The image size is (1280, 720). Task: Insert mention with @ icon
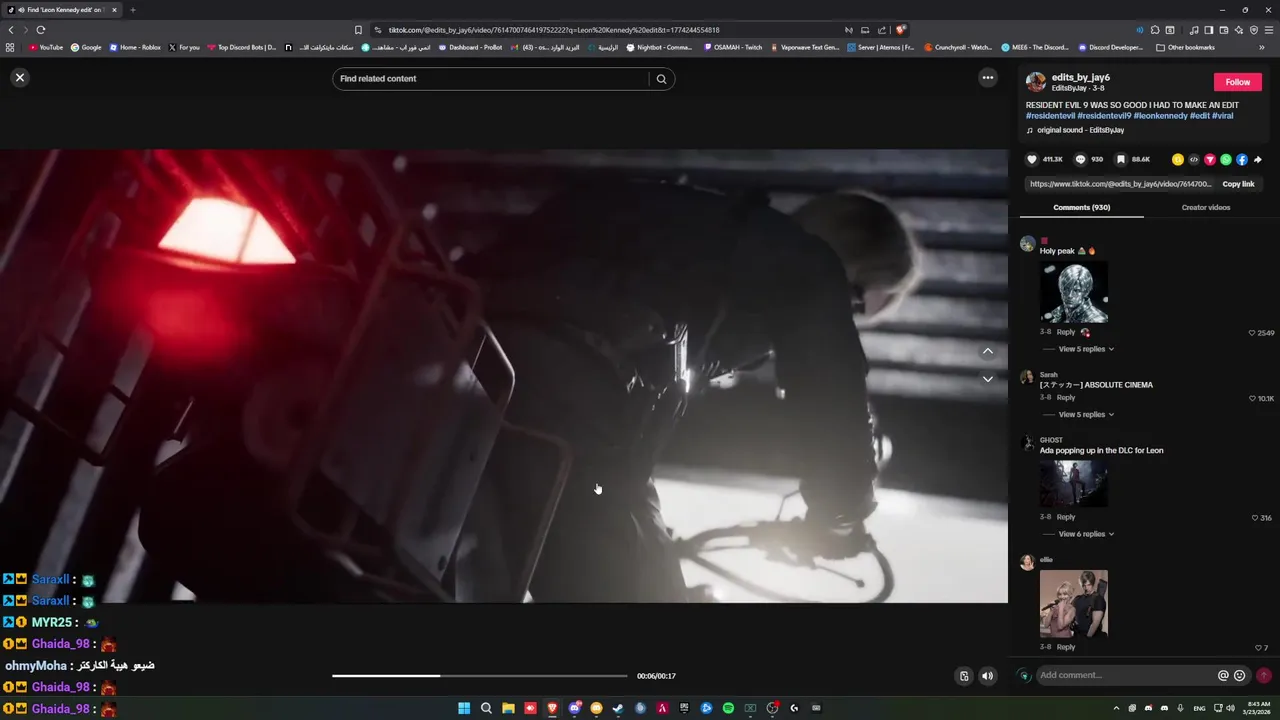pos(1223,675)
